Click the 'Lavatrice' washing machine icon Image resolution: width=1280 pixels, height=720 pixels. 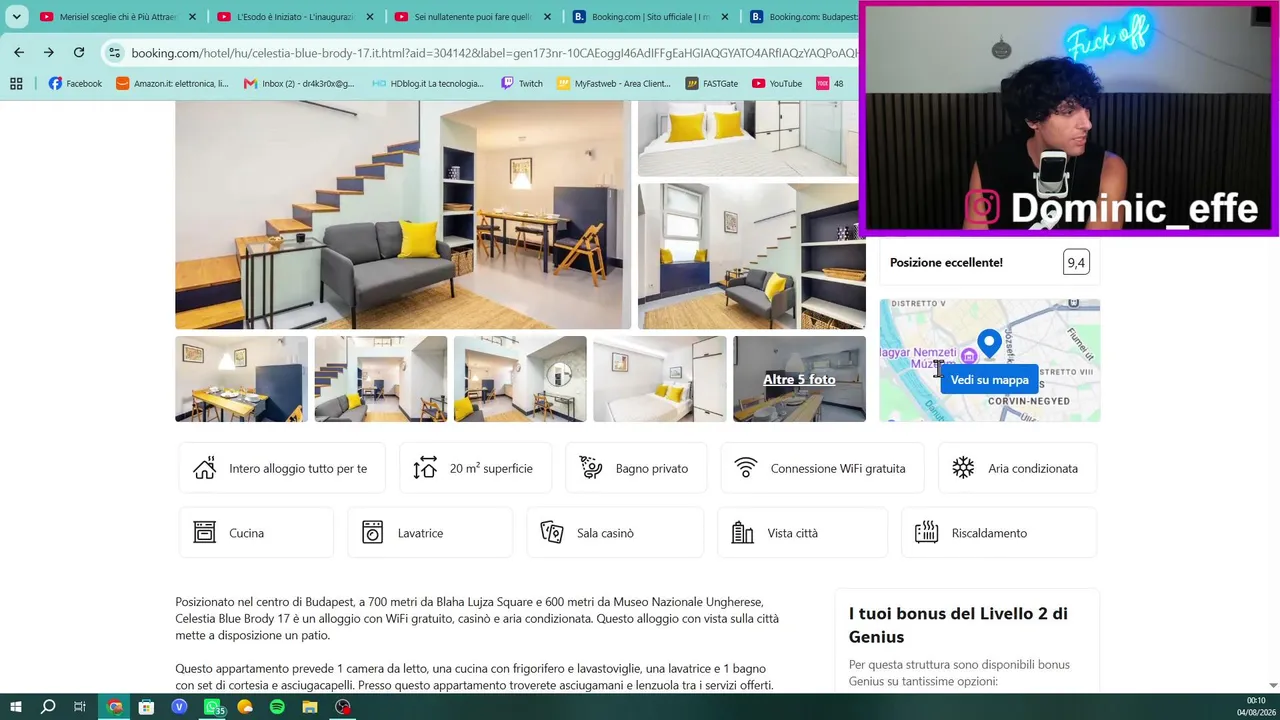click(373, 533)
